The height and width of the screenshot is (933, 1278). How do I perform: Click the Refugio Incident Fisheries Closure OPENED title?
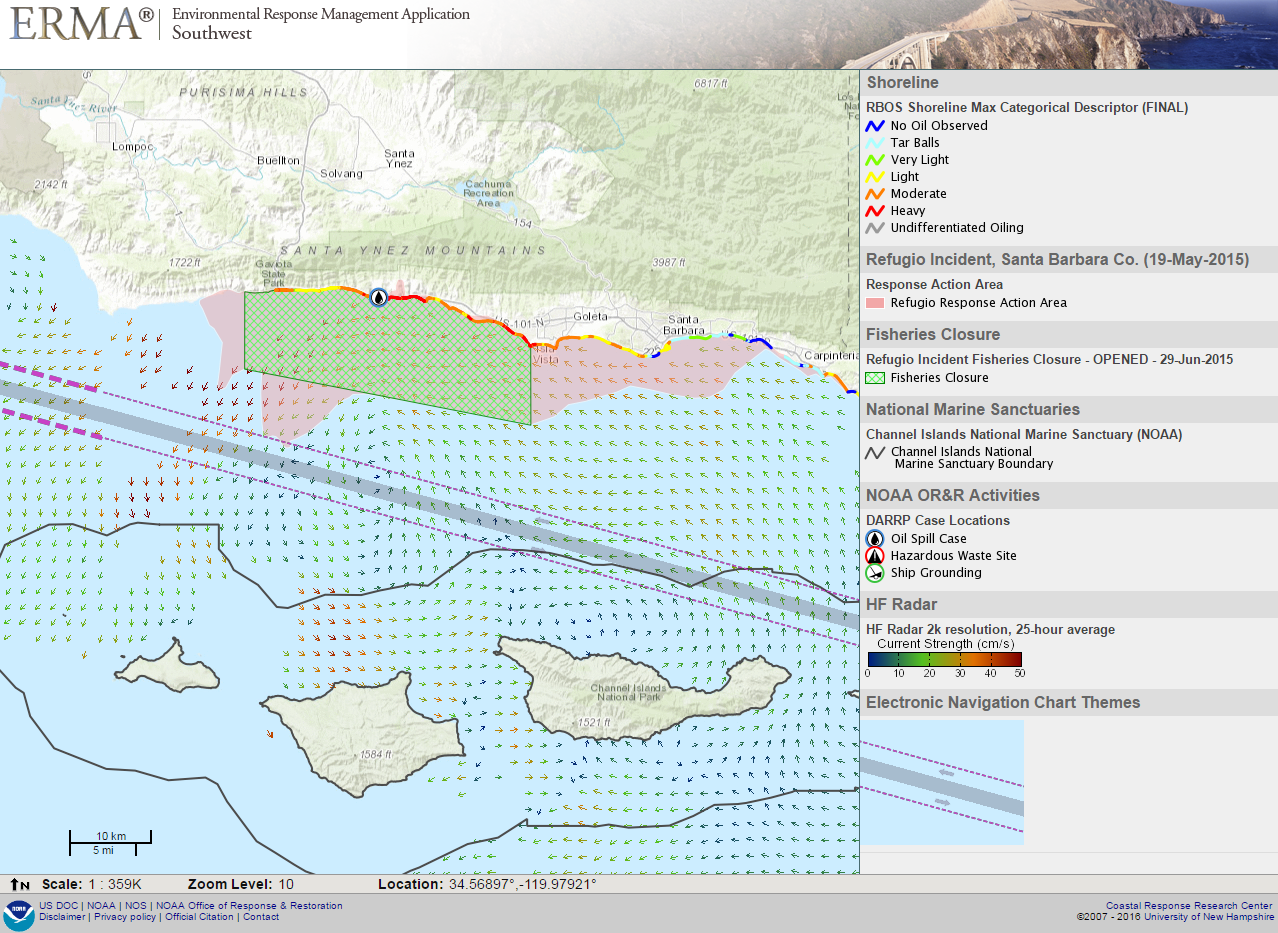tap(1049, 360)
